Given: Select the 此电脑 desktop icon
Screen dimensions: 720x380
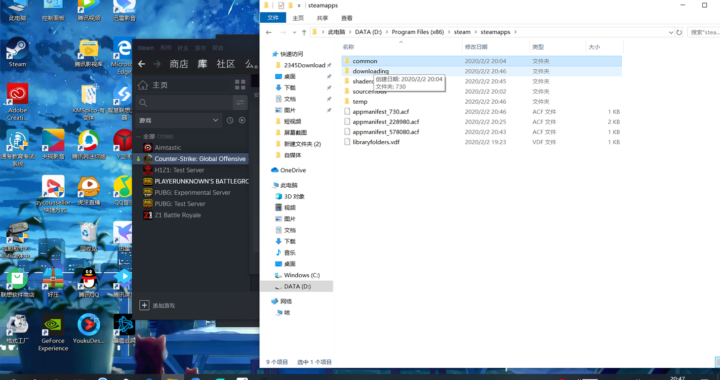Looking at the screenshot, I should [17, 10].
